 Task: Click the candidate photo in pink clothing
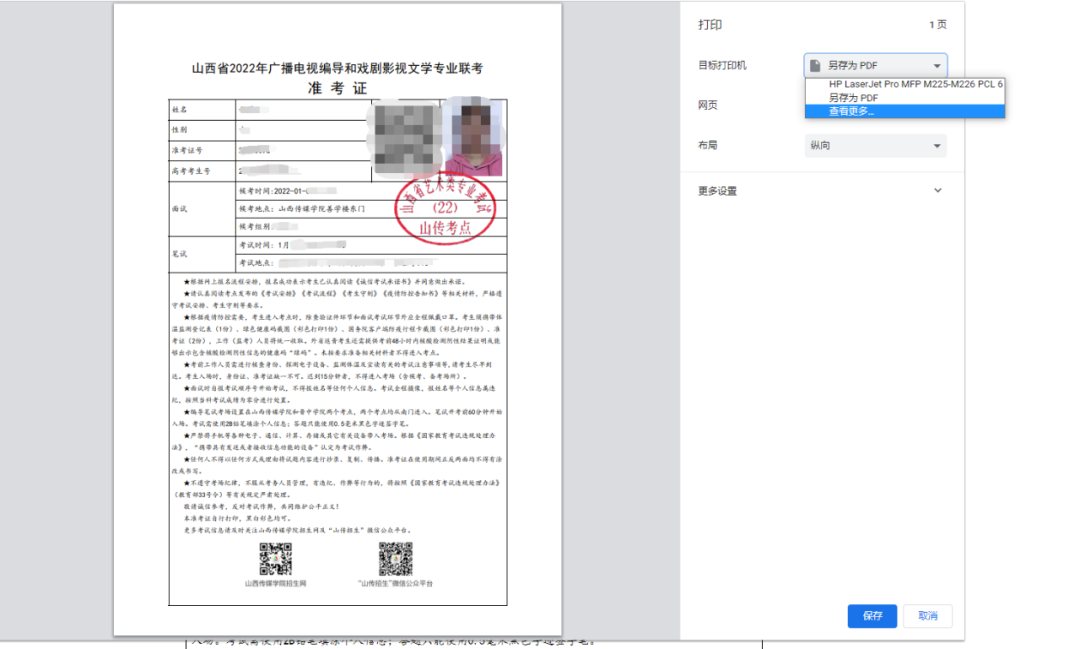pos(472,138)
